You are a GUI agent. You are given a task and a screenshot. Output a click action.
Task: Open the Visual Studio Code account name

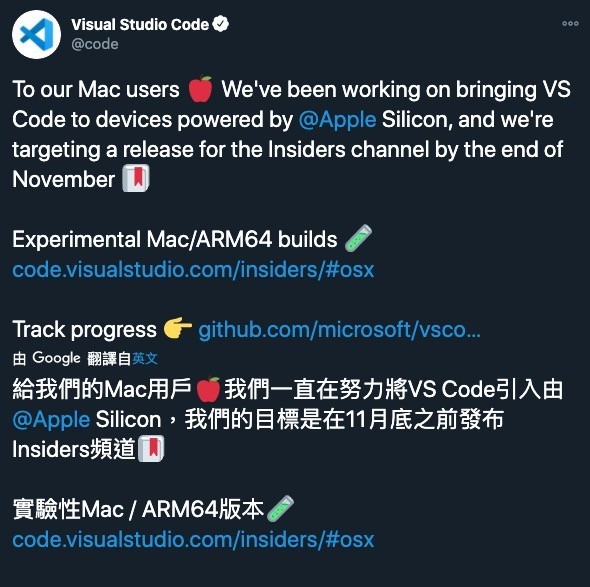(140, 24)
